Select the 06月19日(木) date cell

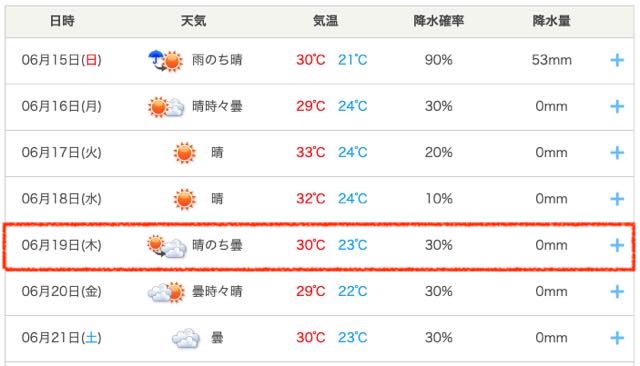(62, 245)
